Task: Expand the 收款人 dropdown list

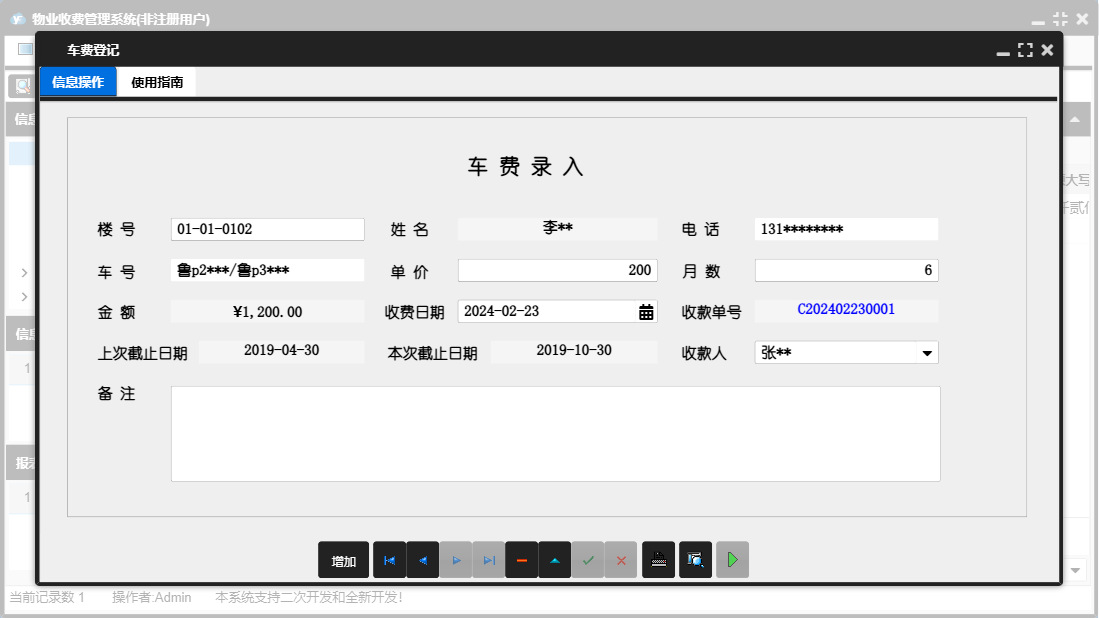Action: point(927,353)
